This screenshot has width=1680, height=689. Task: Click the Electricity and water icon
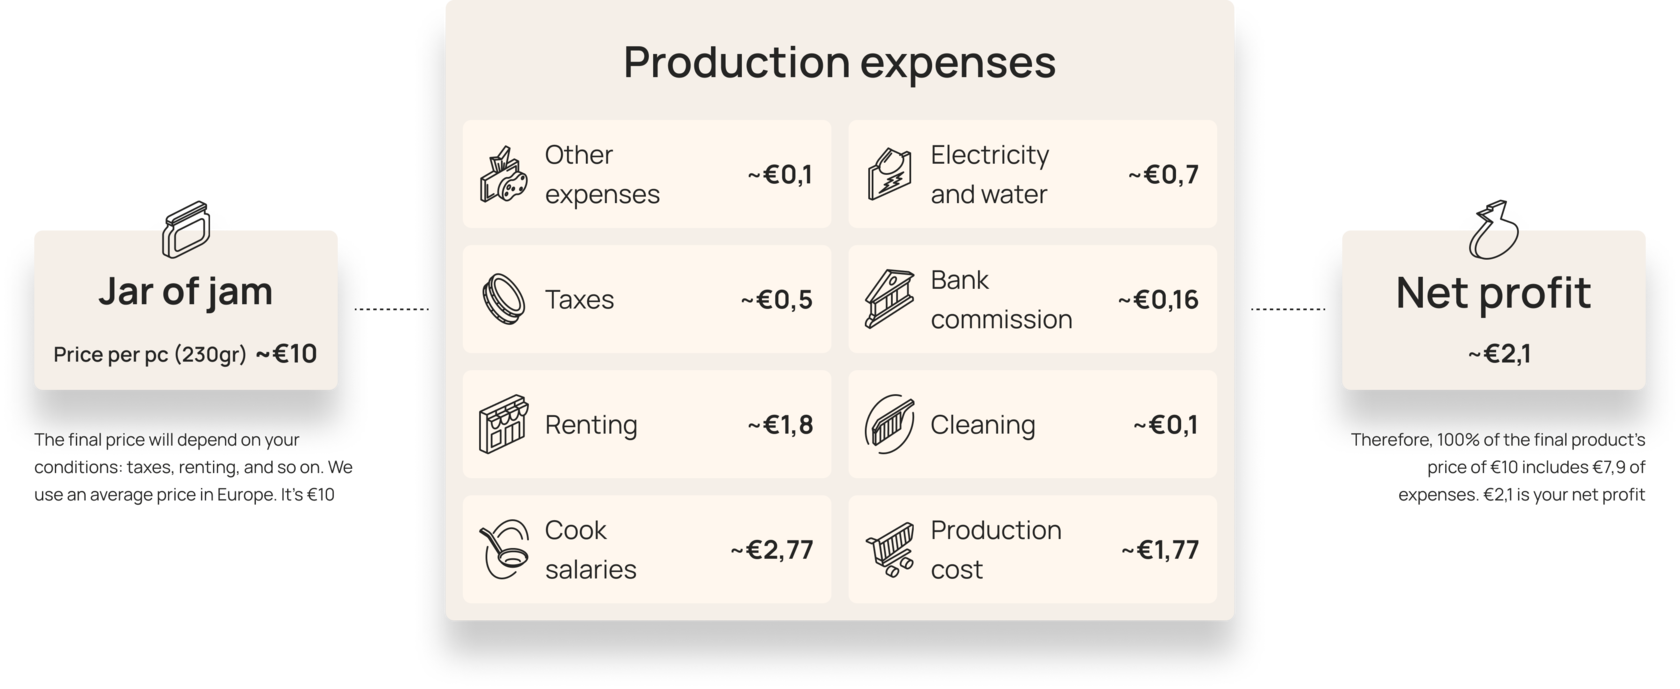(889, 174)
